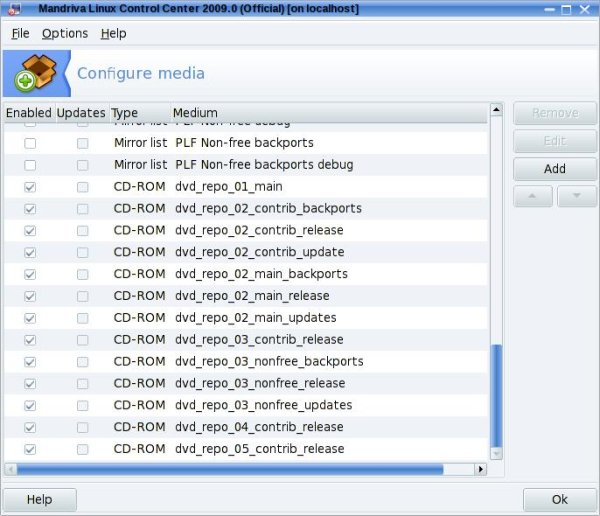
Task: Click the Add button
Action: [555, 169]
